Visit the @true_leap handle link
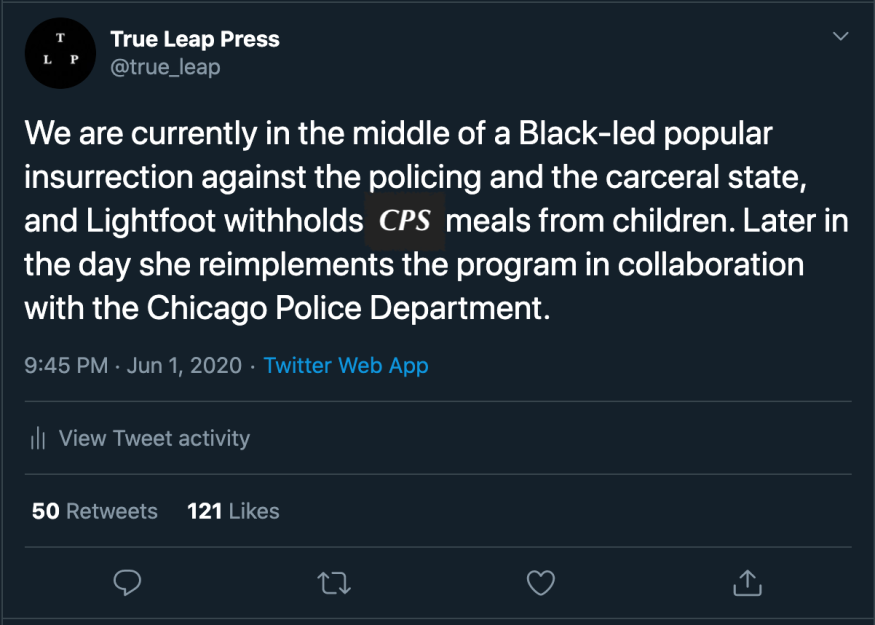 click(x=165, y=67)
